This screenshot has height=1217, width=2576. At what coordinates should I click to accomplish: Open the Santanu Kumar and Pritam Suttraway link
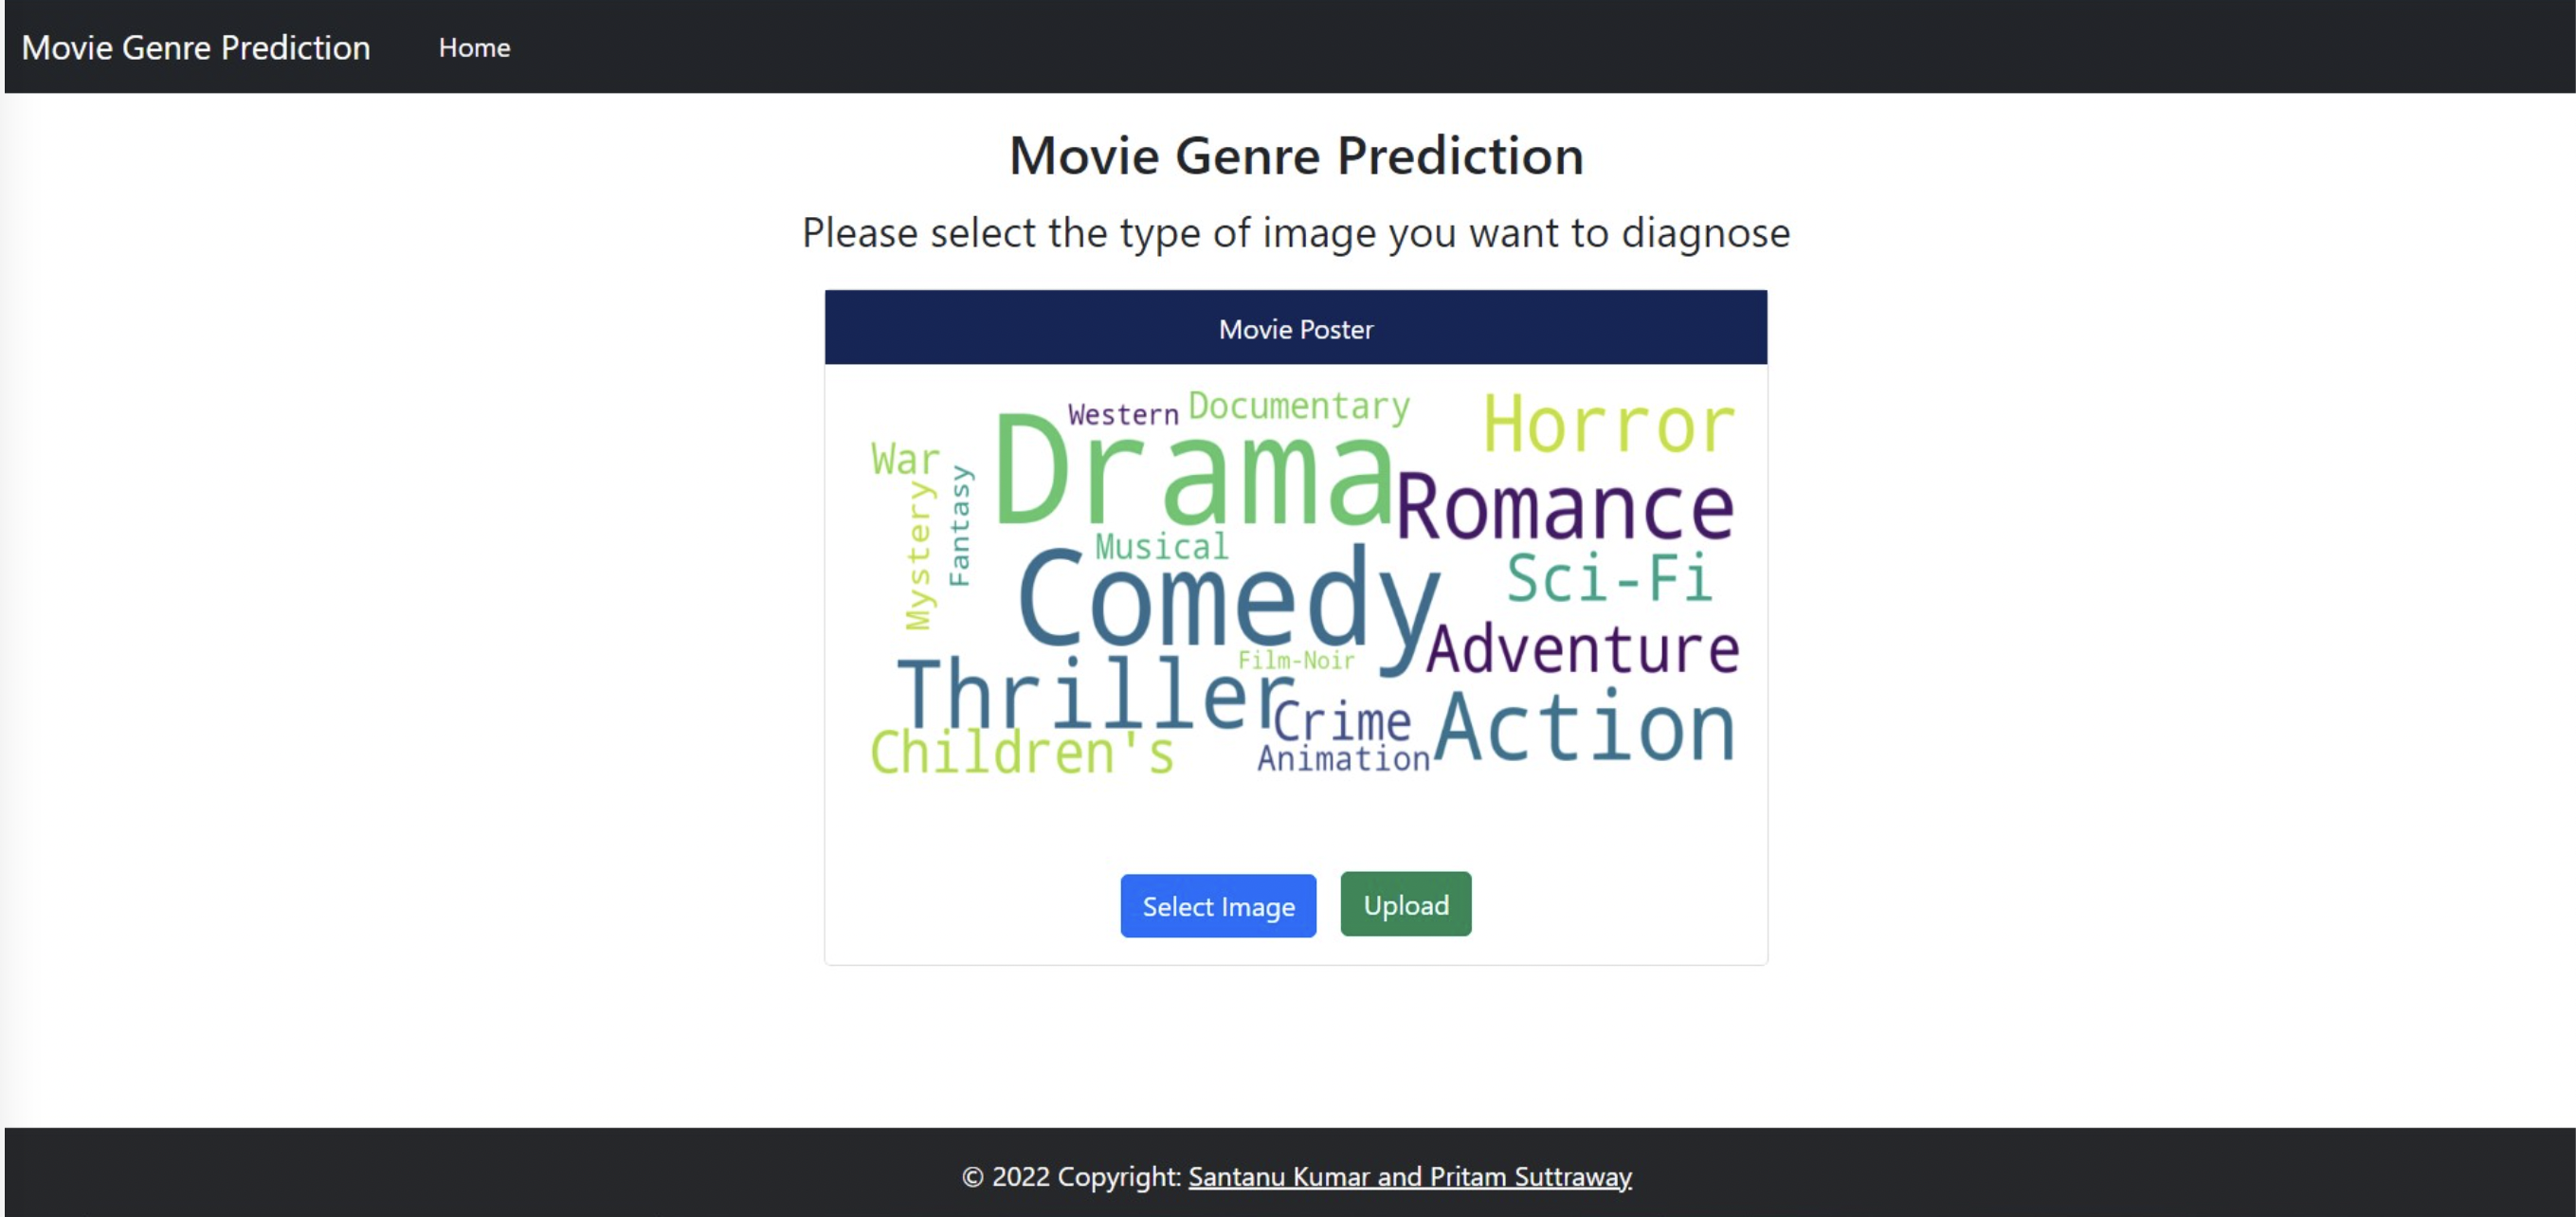click(1410, 1176)
